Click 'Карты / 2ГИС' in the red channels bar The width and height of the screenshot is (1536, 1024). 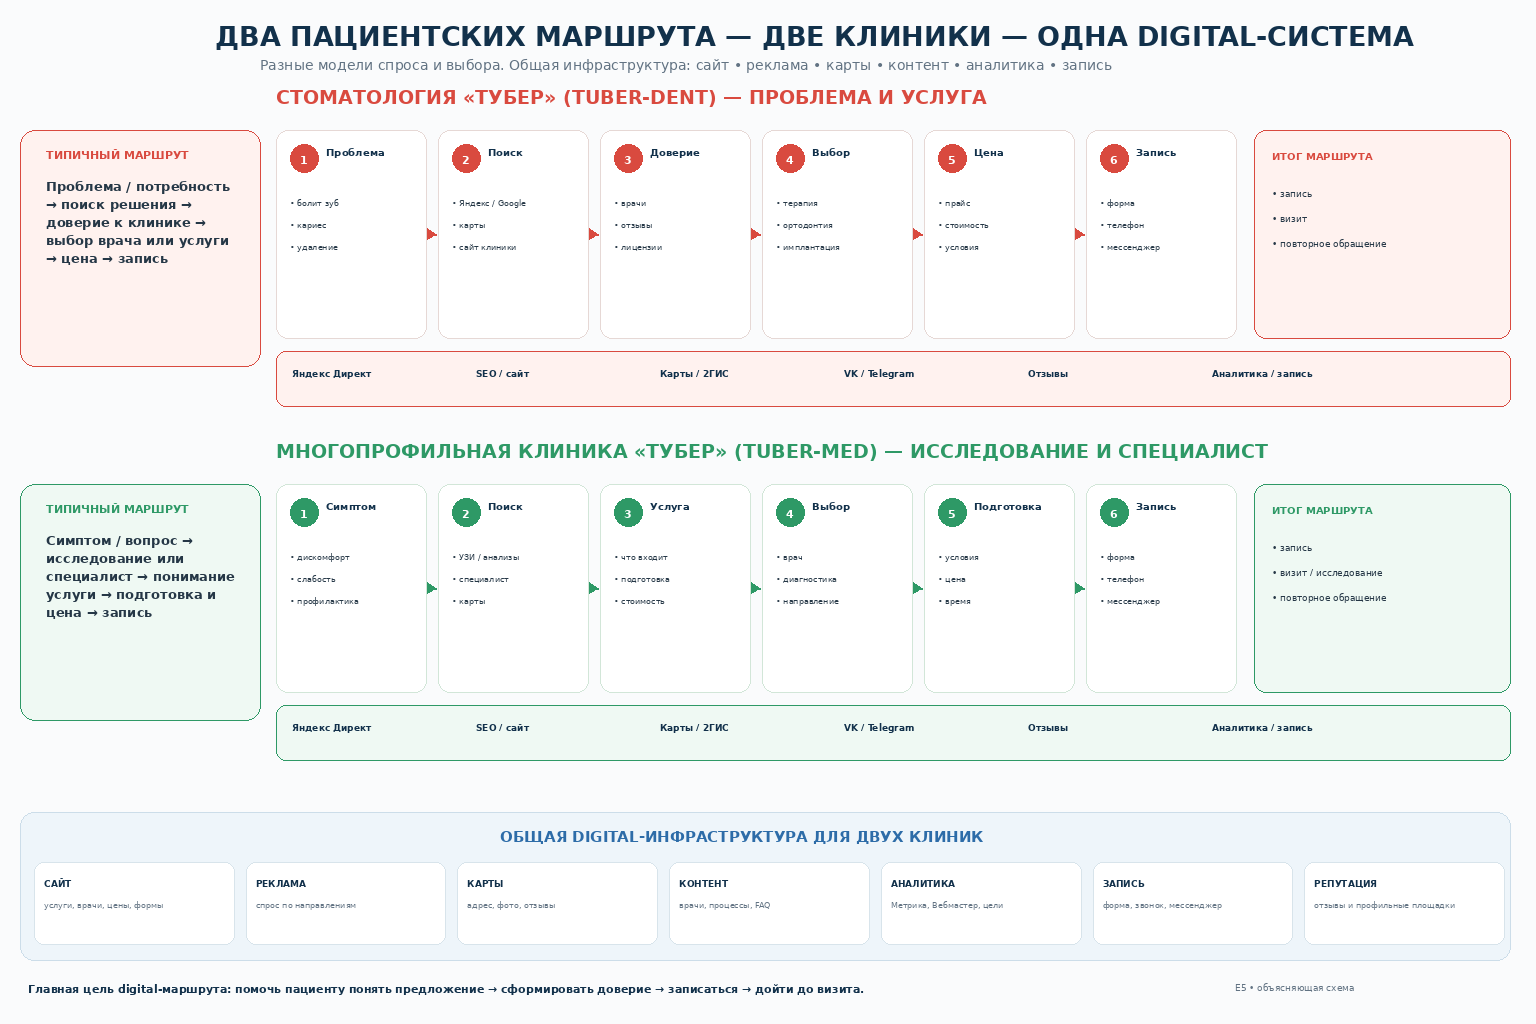(694, 374)
